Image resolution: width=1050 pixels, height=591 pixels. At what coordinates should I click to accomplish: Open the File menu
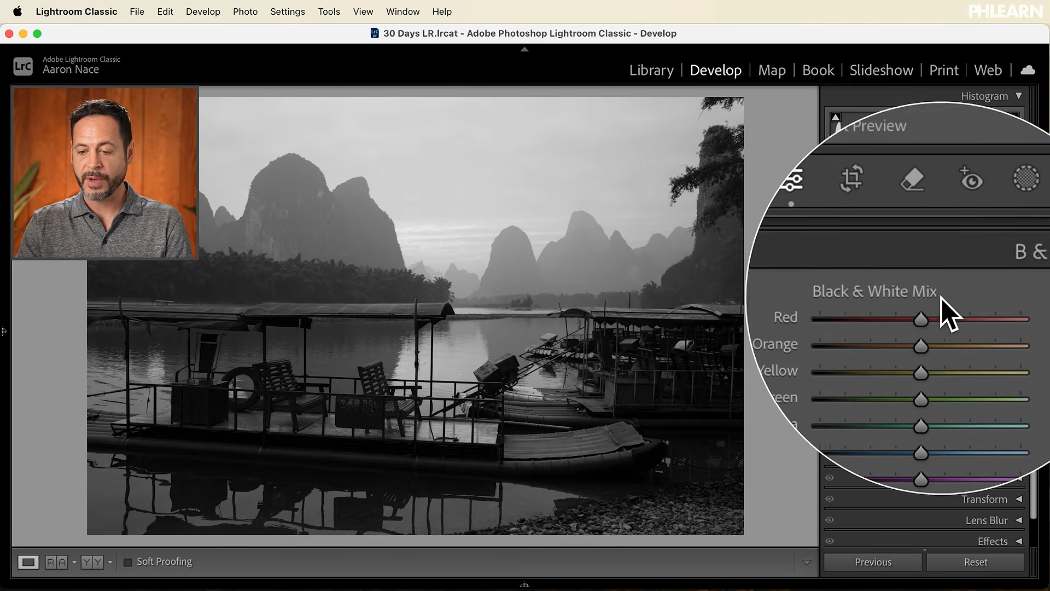point(137,11)
